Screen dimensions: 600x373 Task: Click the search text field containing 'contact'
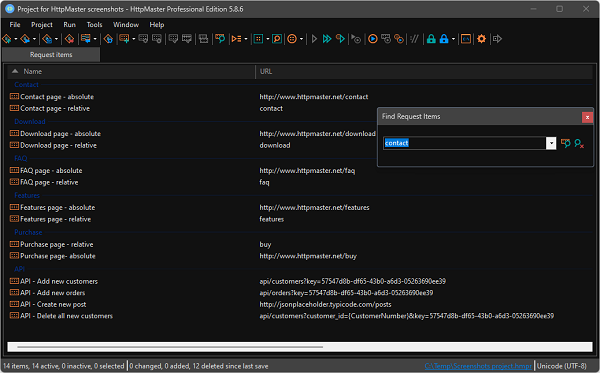465,143
